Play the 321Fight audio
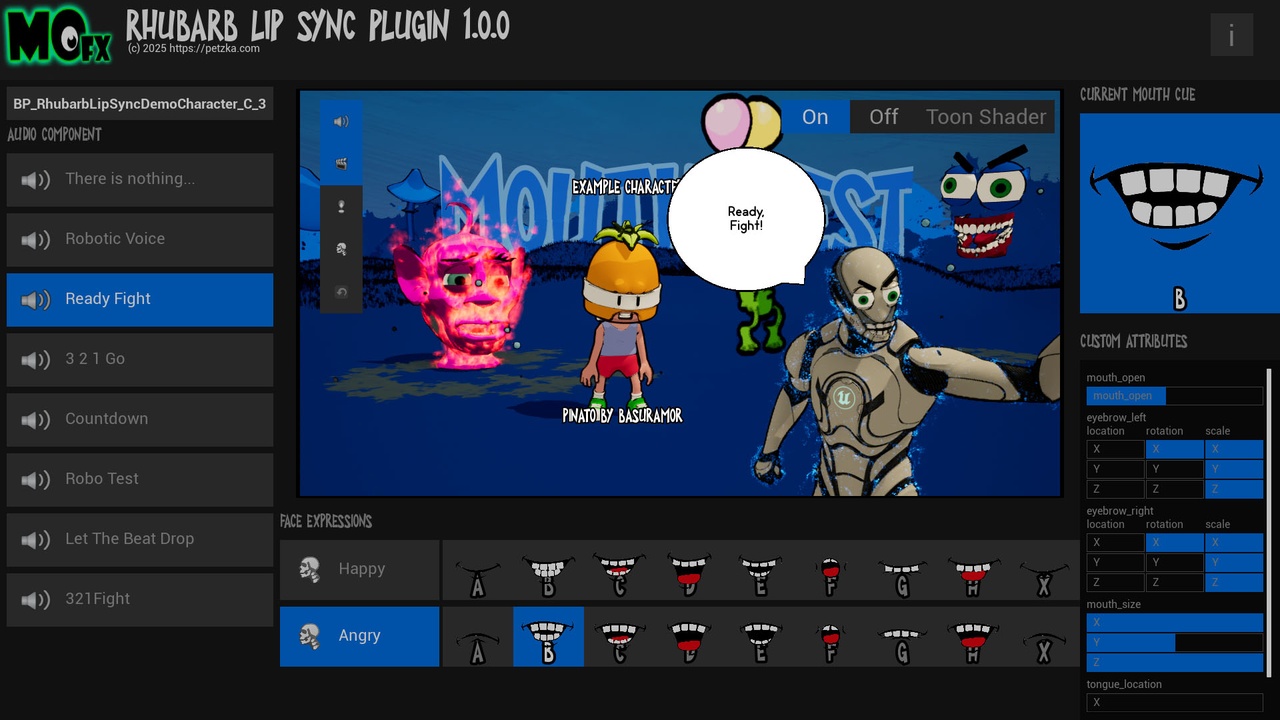 coord(140,600)
